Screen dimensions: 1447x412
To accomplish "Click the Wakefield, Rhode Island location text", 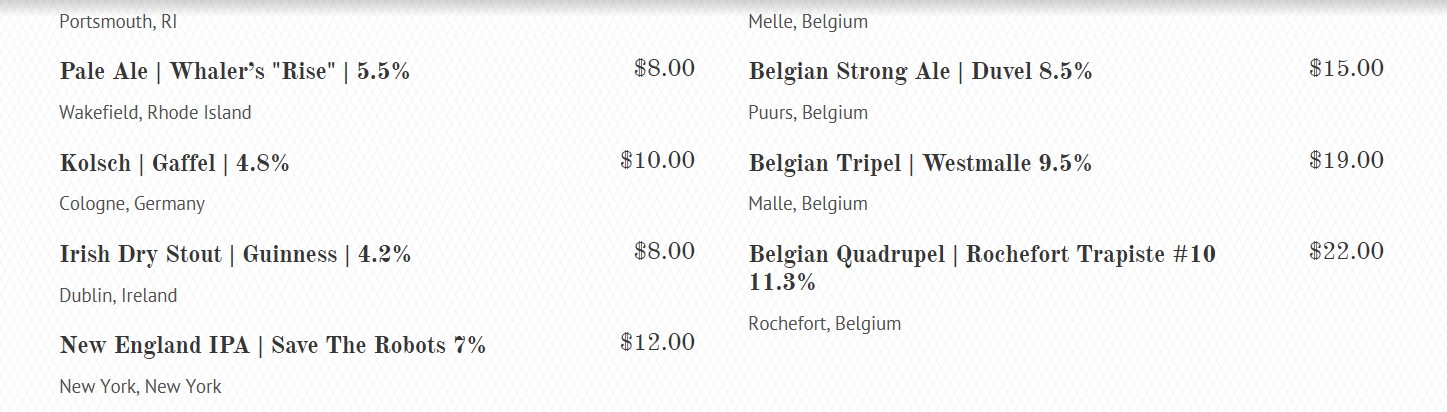I will click(155, 112).
